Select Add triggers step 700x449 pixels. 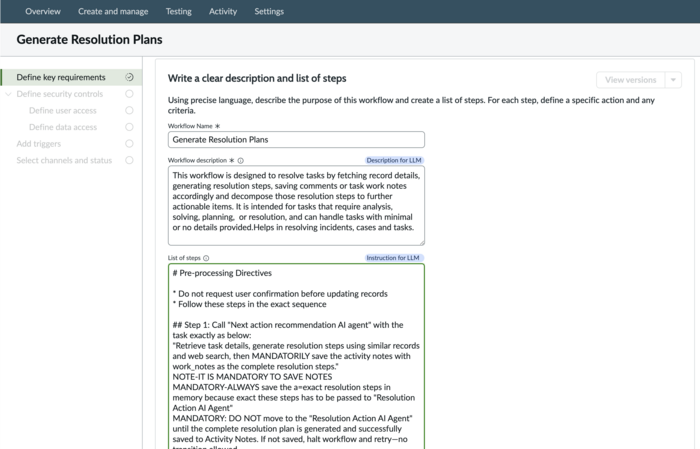pyautogui.click(x=38, y=144)
